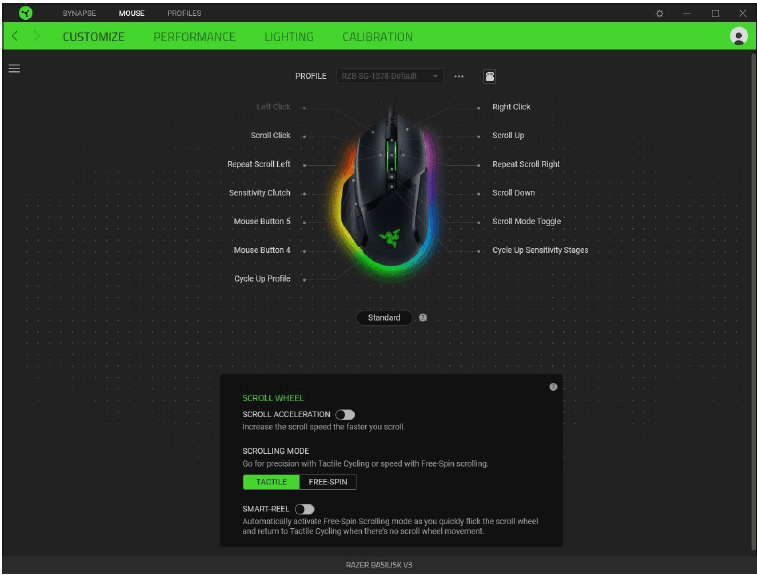Open the Profiles tab
The height and width of the screenshot is (575, 757).
[x=184, y=13]
